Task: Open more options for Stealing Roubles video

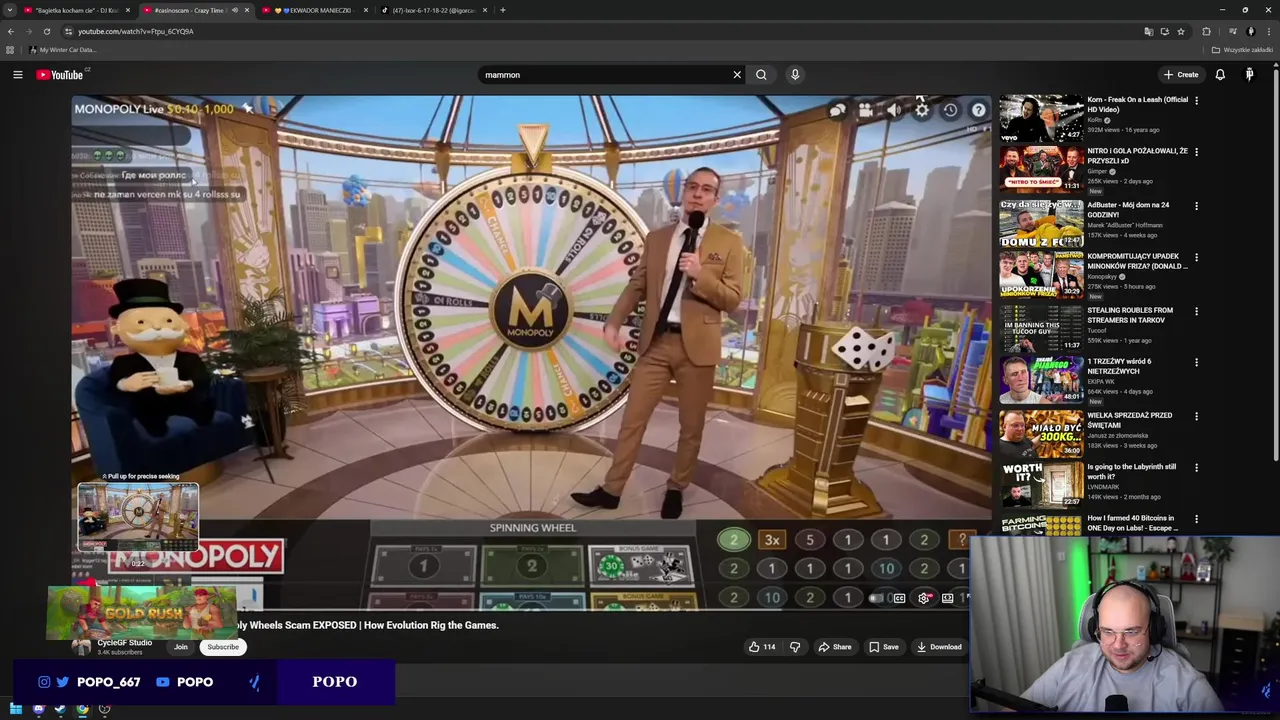Action: pyautogui.click(x=1196, y=311)
